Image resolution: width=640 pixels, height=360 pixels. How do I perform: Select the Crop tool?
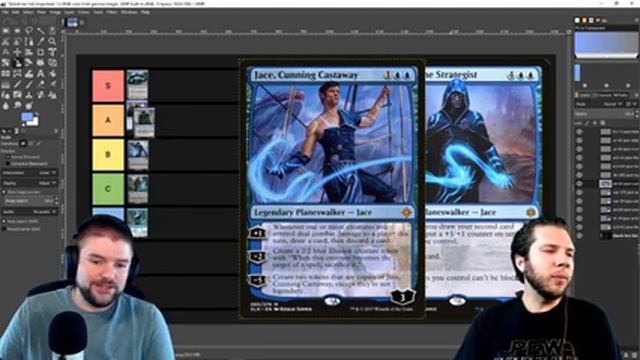tap(41, 52)
